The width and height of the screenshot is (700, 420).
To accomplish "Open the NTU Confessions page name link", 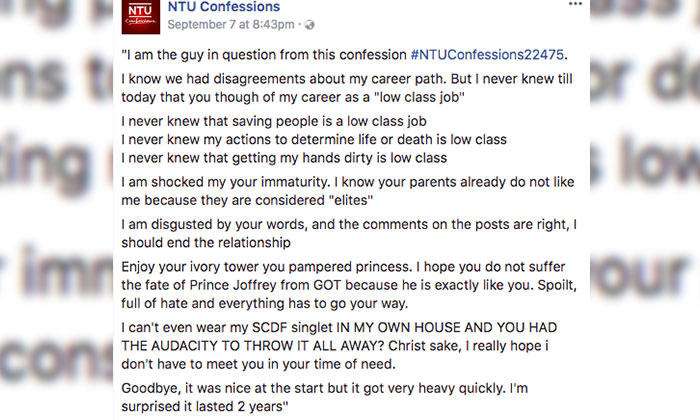I will (218, 7).
